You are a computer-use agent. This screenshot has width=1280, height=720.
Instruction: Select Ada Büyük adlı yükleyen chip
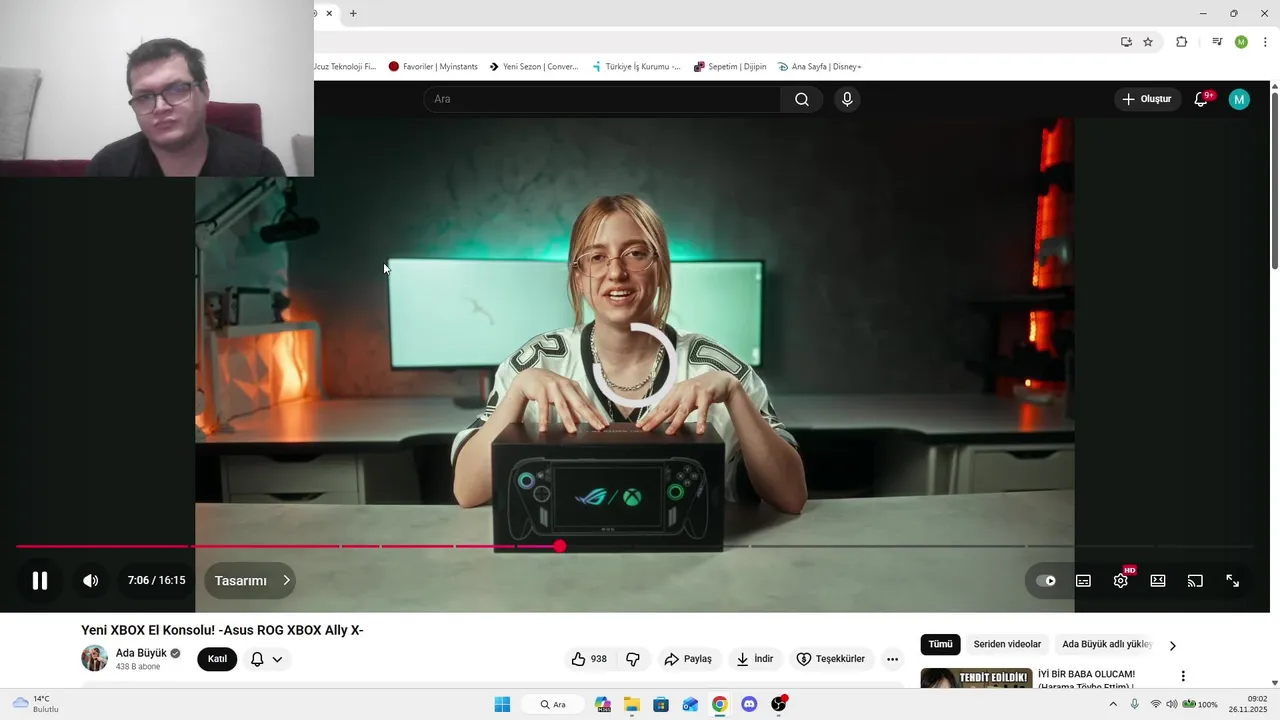click(x=1107, y=645)
